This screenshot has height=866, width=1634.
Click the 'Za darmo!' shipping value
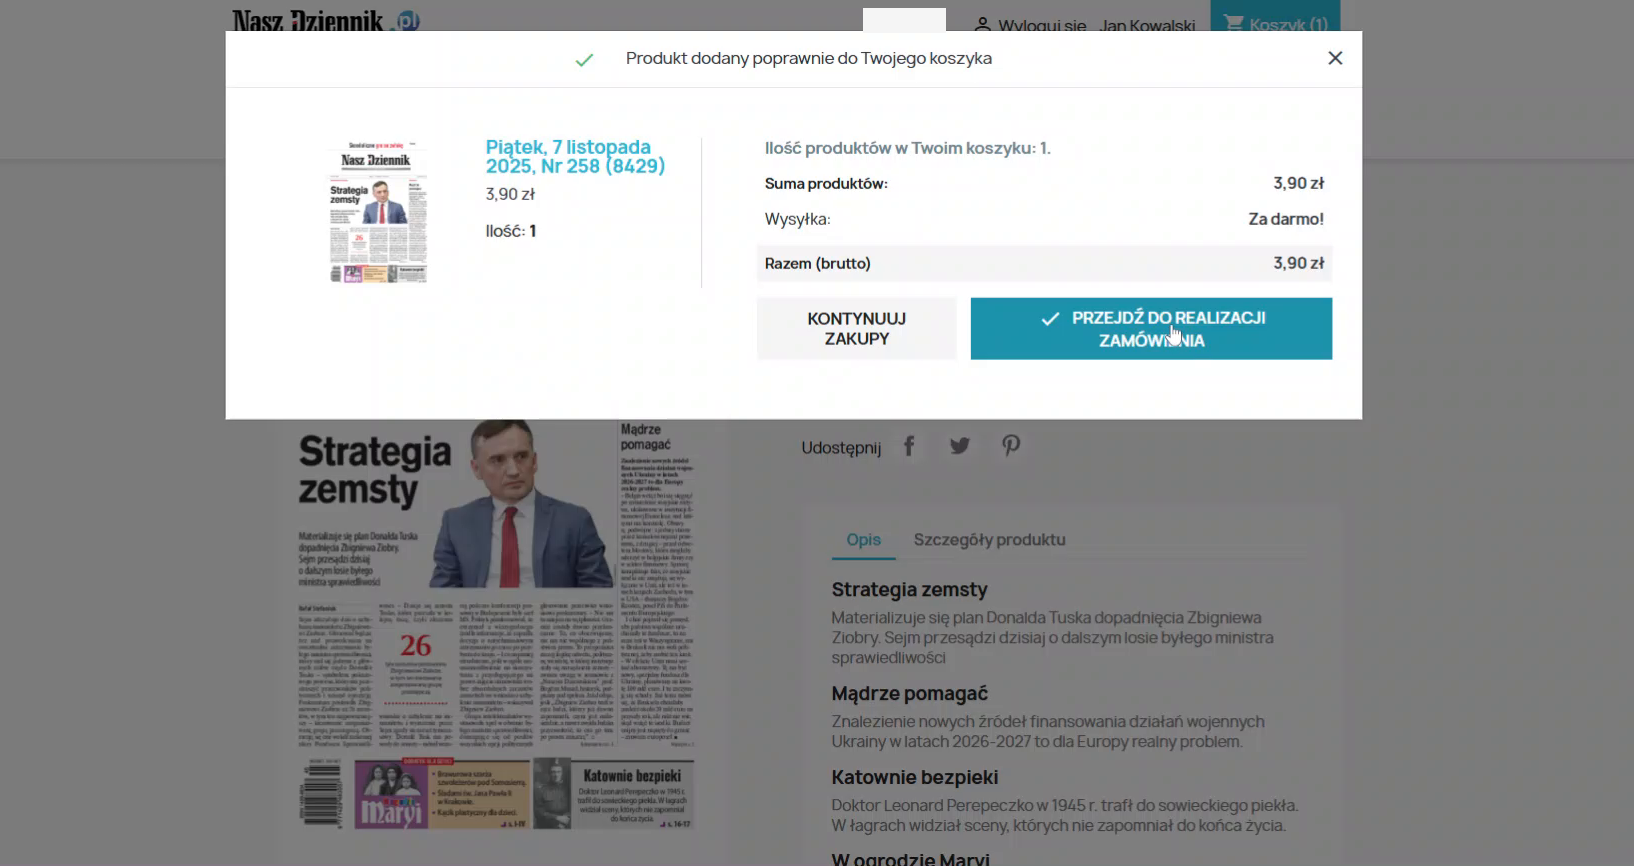click(1286, 219)
